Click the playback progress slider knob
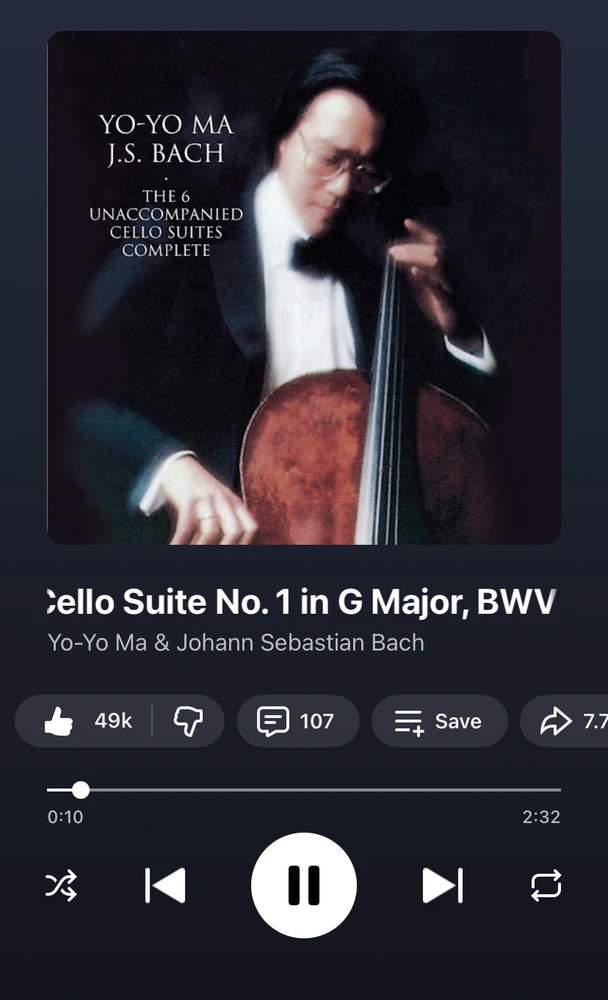This screenshot has height=1000, width=608. 80,790
